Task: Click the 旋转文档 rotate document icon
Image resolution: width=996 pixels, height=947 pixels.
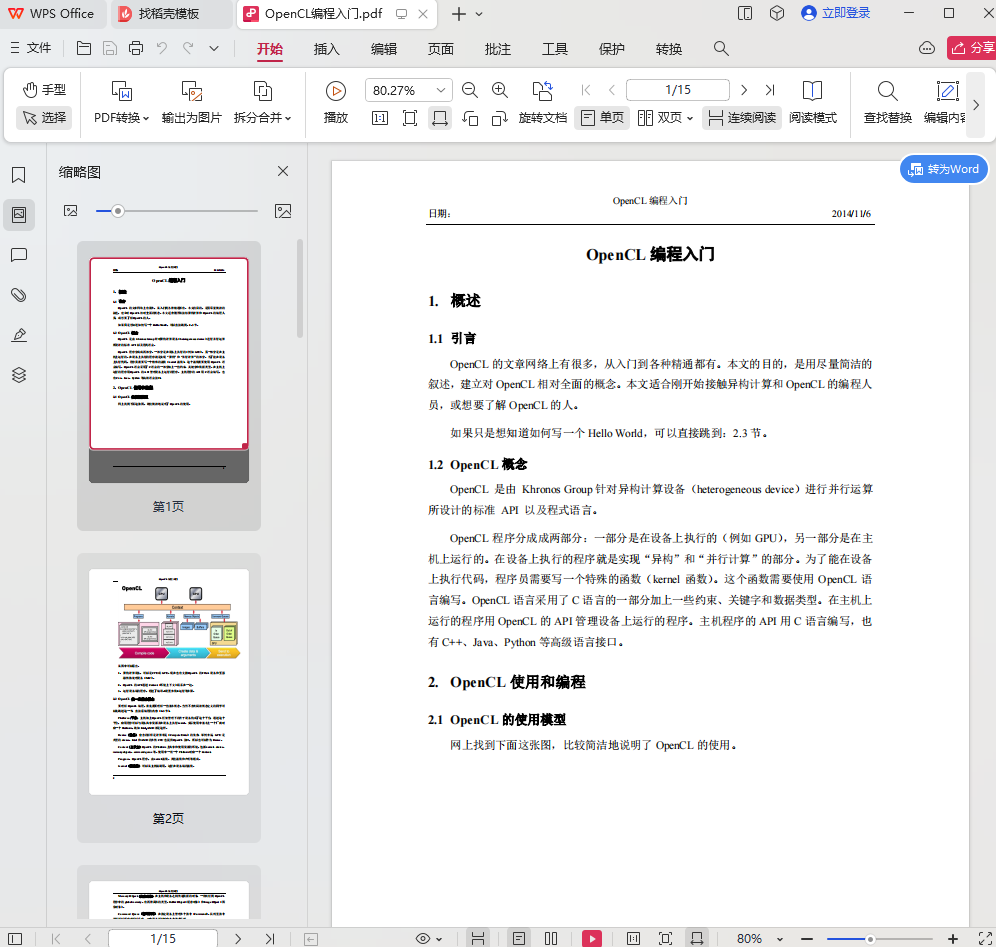Action: coord(544,89)
